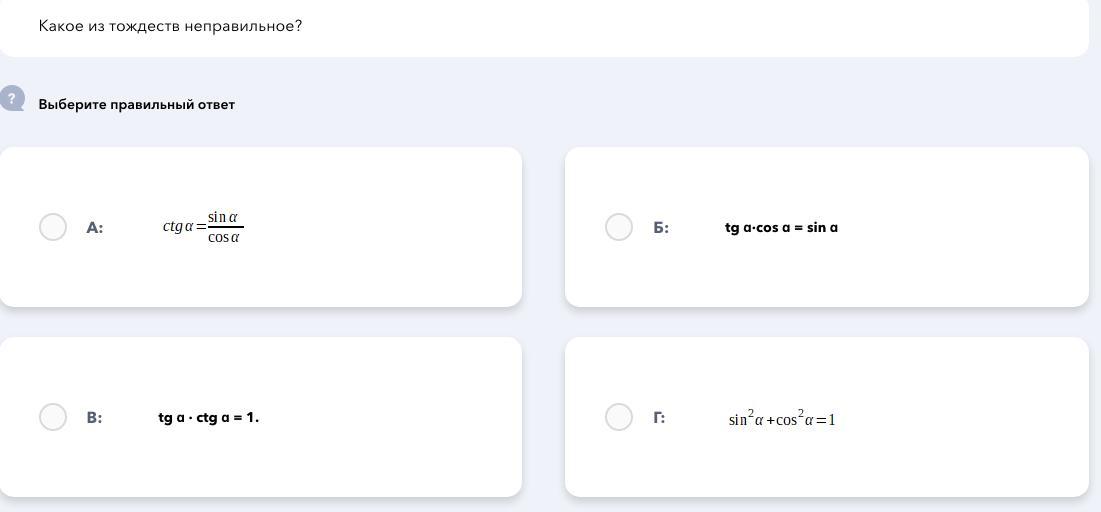Click the "Выберите правильный ответ" instruction text
Viewport: 1101px width, 512px height.
coord(136,104)
